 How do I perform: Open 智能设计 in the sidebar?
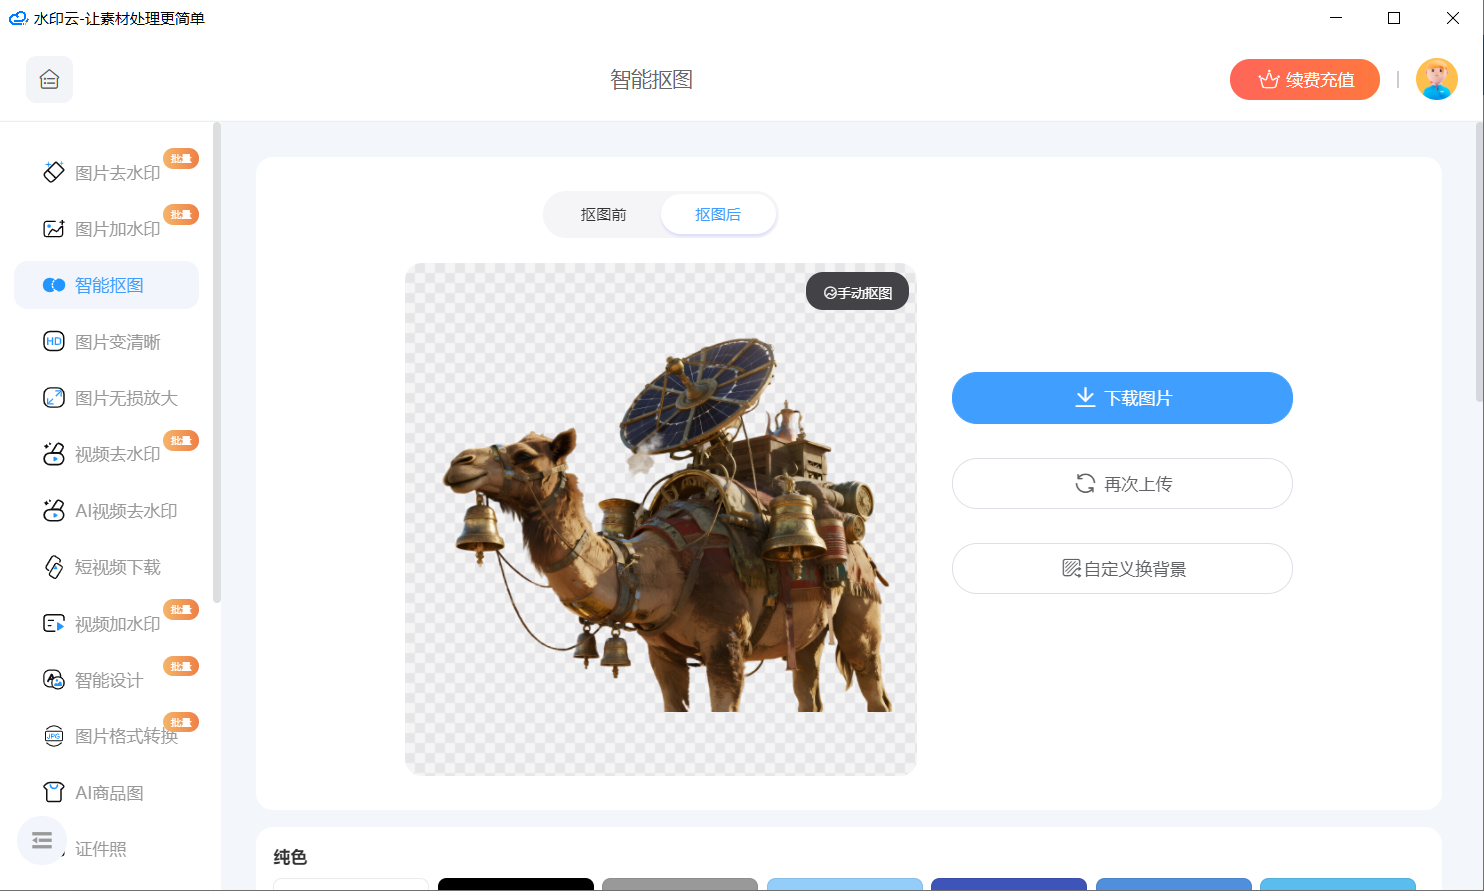pos(107,680)
